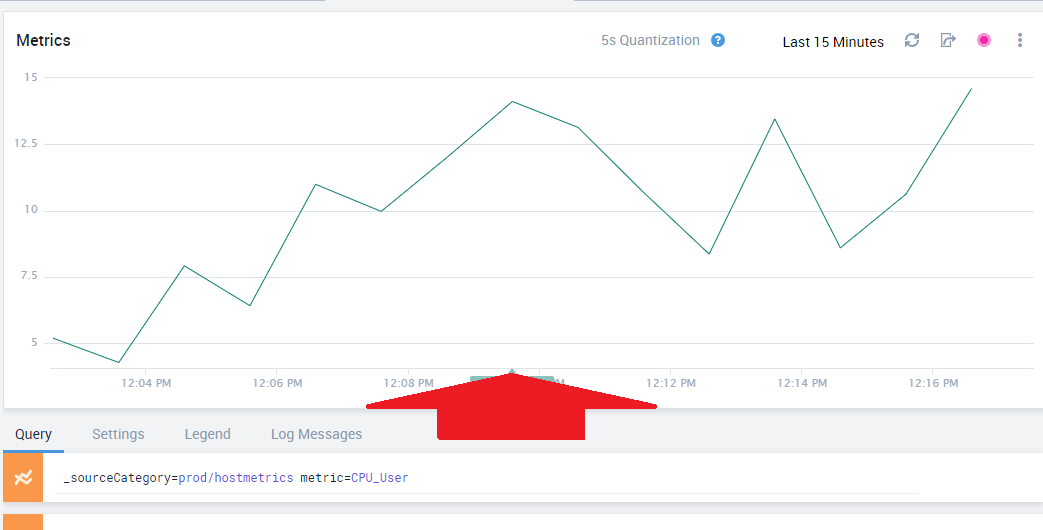Click the 12:16 PM axis label
The image size is (1043, 530).
pos(933,383)
